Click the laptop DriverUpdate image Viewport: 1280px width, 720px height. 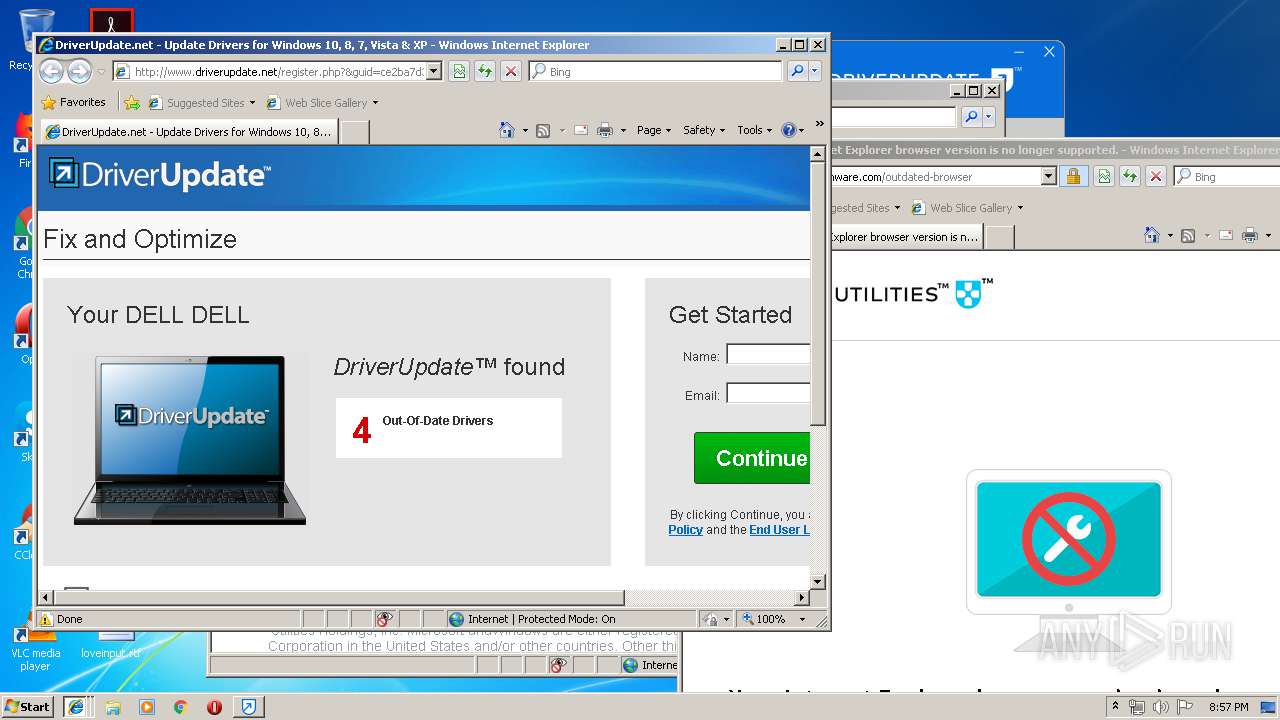point(190,439)
